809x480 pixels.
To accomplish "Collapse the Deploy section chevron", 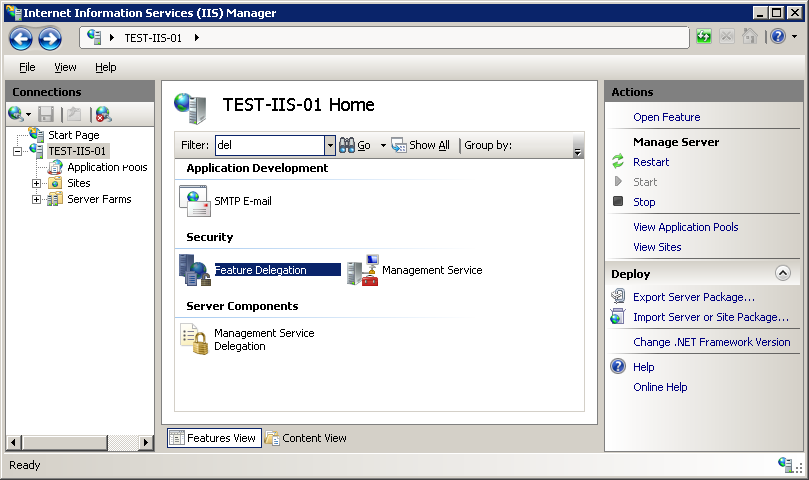I will (783, 273).
